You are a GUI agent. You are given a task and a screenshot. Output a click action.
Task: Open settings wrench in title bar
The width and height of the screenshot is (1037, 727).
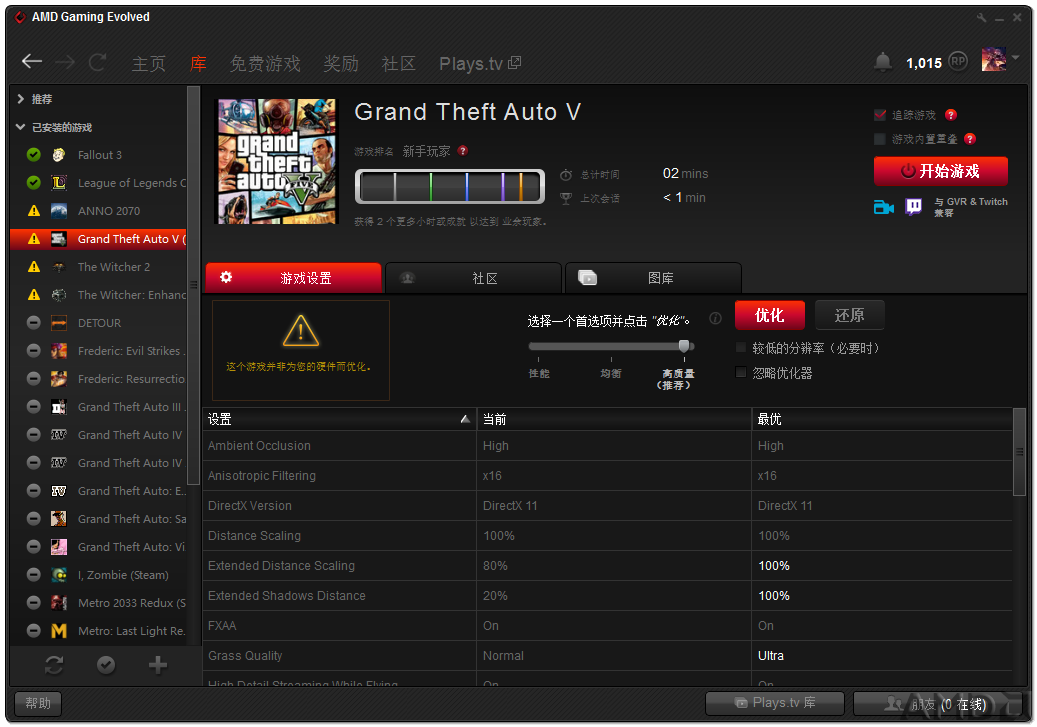(981, 17)
